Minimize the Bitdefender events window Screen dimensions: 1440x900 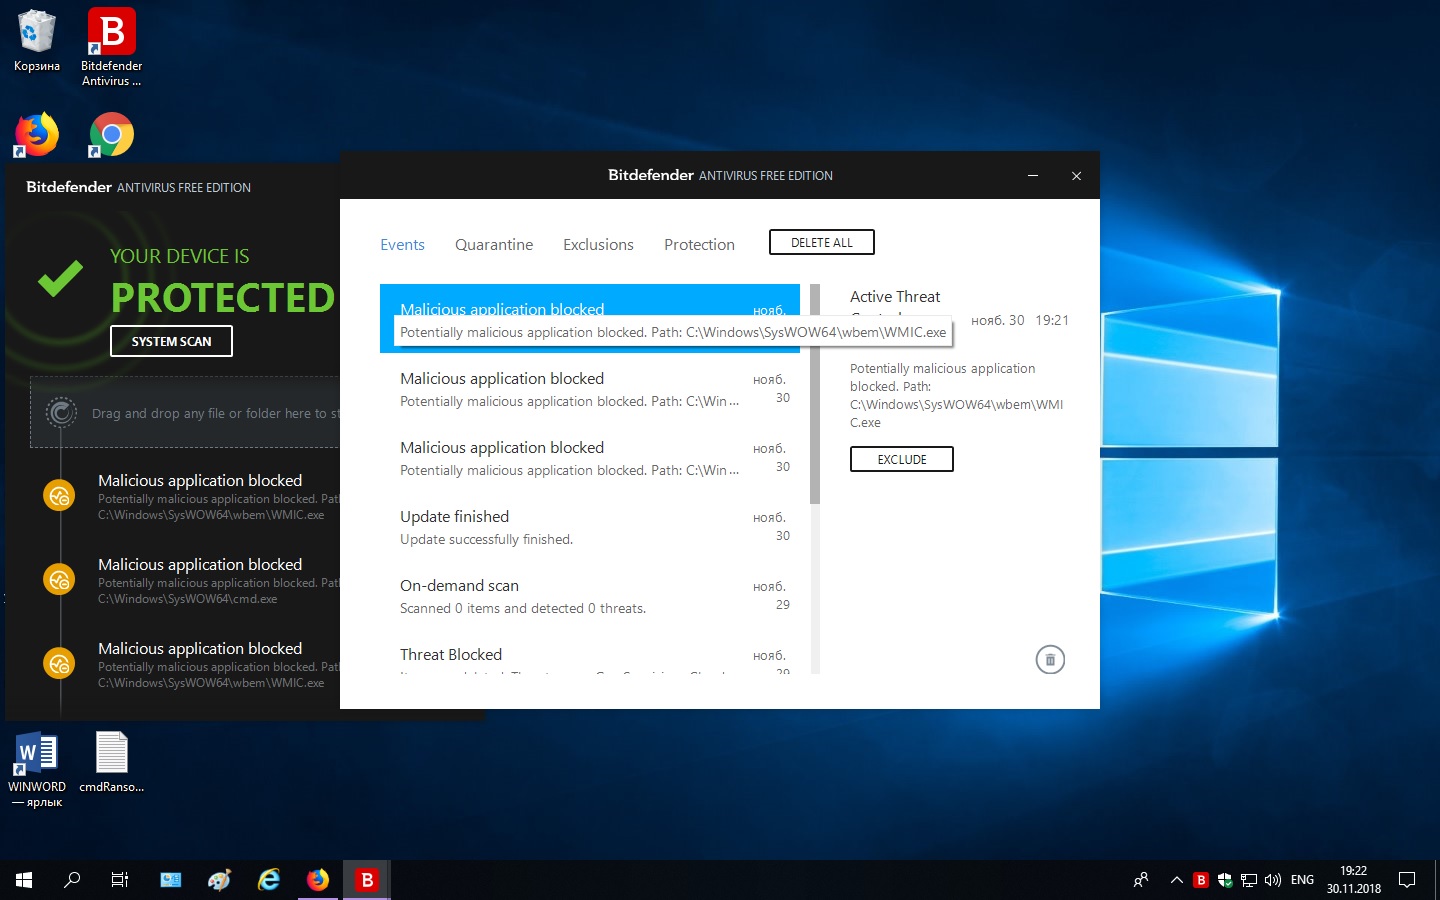point(1033,175)
